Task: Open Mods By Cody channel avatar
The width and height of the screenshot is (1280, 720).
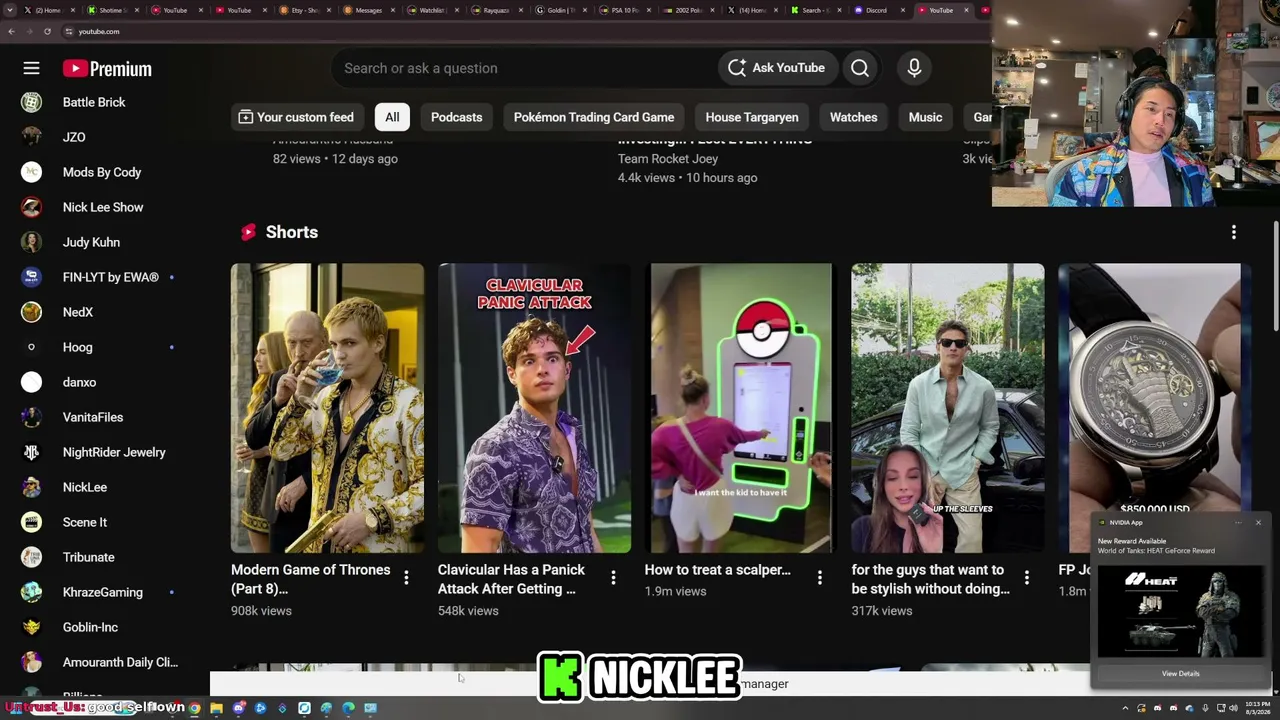Action: pos(31,172)
